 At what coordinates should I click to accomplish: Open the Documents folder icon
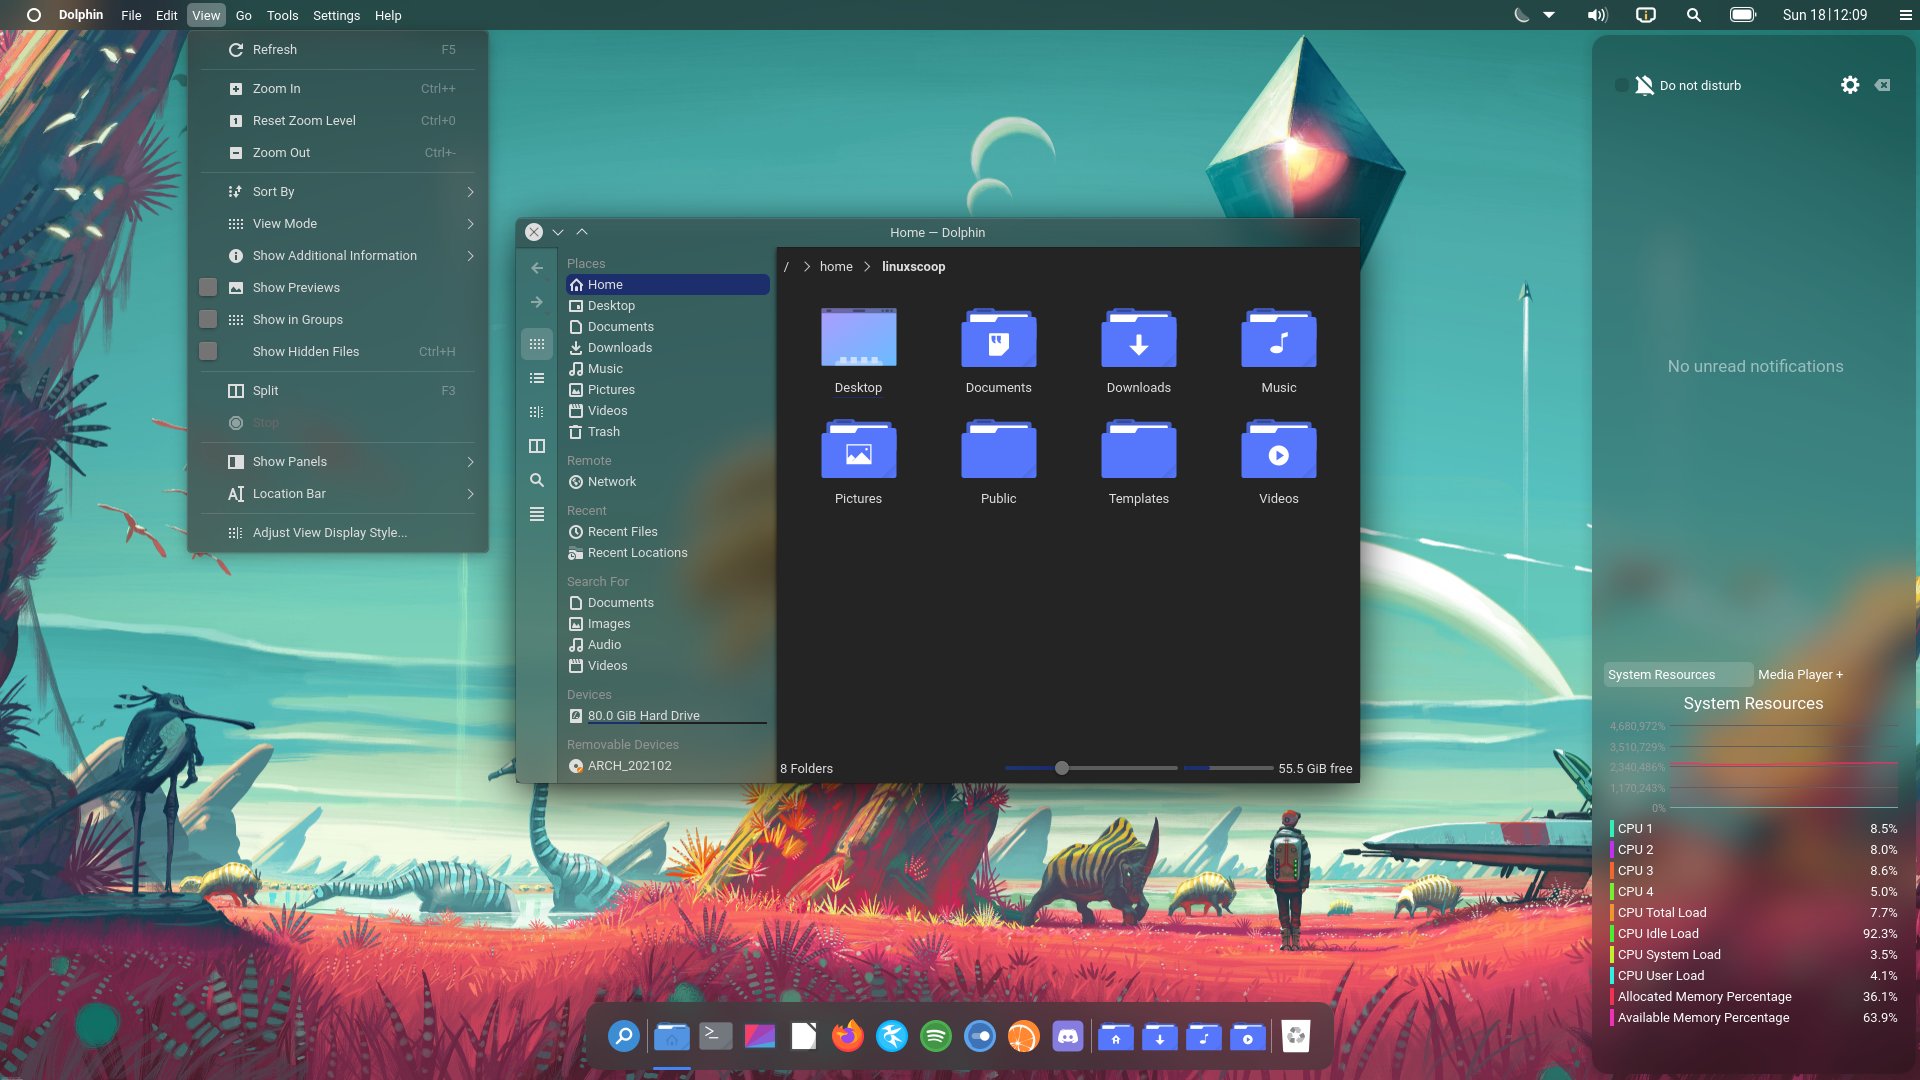[998, 338]
